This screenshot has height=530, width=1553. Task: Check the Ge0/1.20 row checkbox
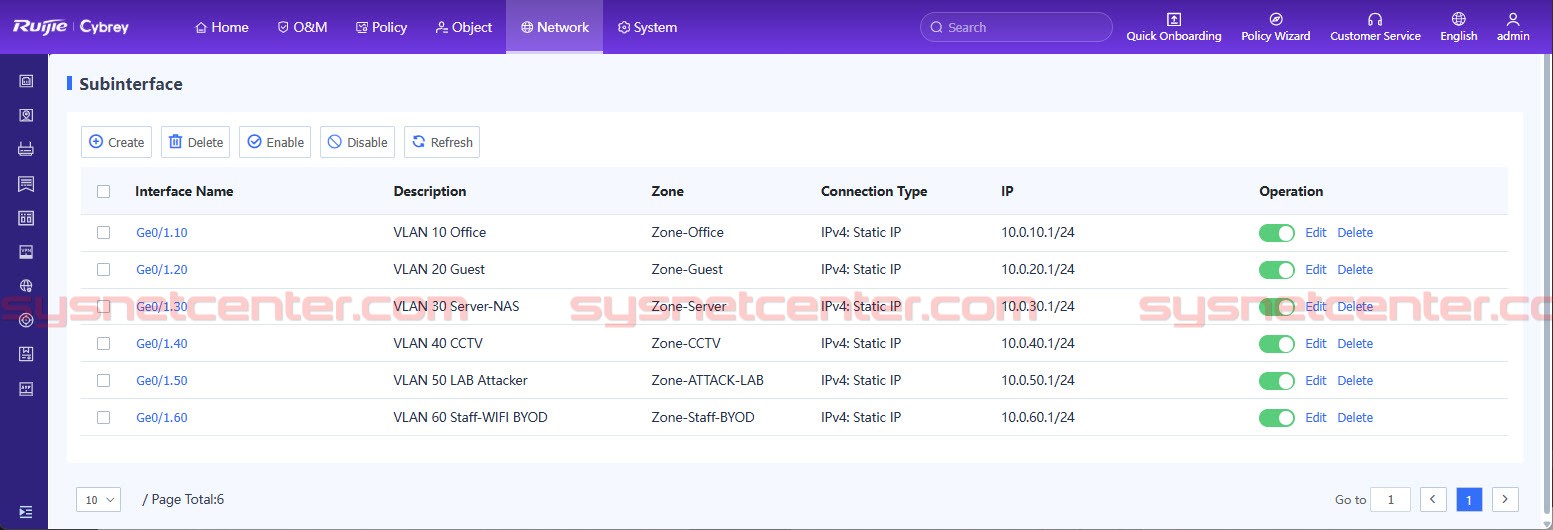[x=103, y=269]
